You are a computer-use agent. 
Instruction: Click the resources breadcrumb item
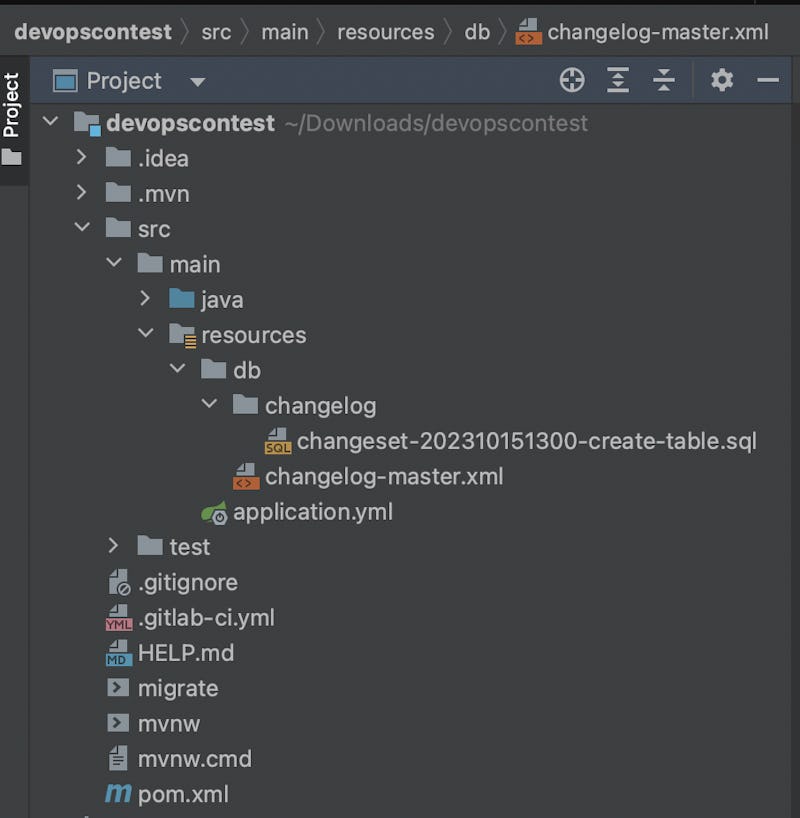[x=385, y=32]
